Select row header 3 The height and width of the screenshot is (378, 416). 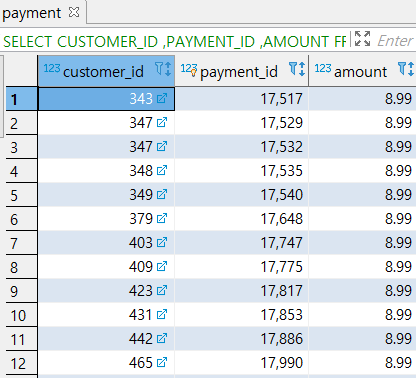(21, 147)
